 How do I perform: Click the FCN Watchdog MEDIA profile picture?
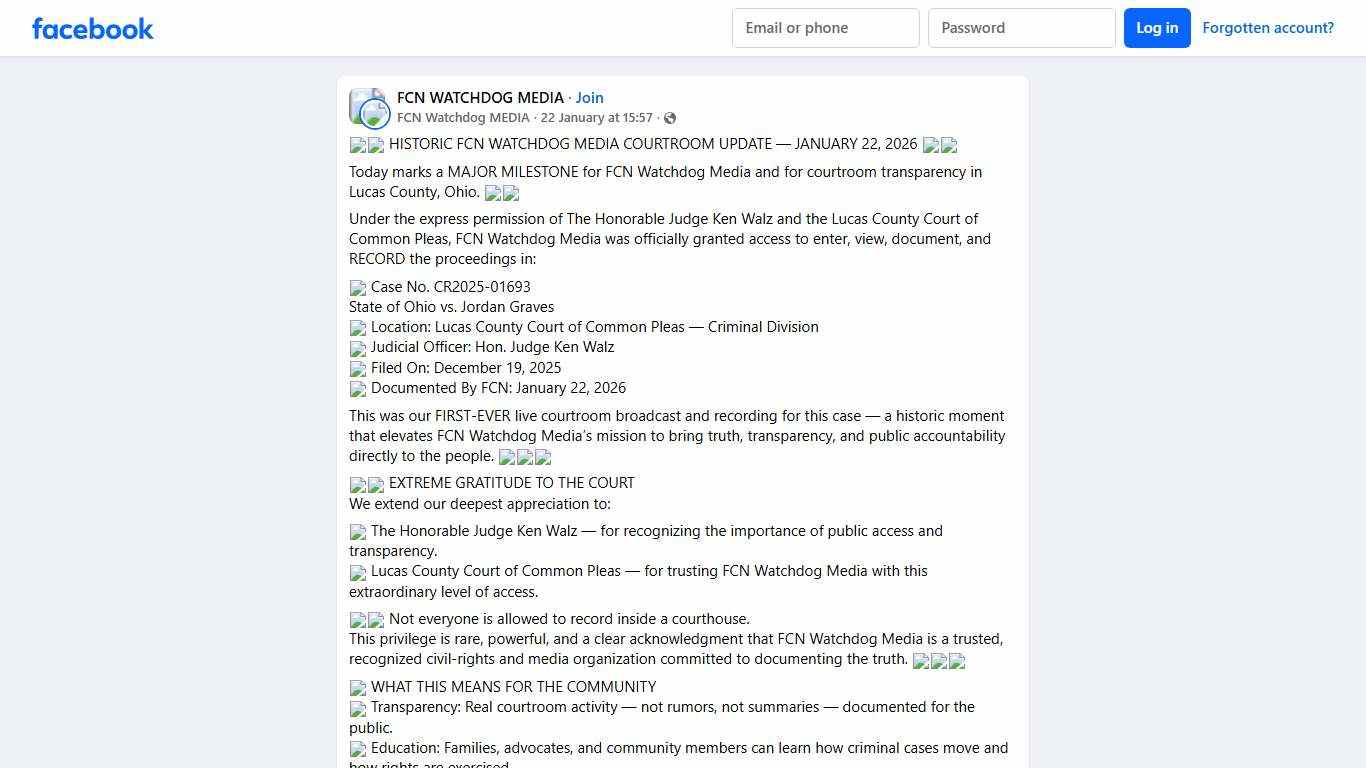point(368,107)
